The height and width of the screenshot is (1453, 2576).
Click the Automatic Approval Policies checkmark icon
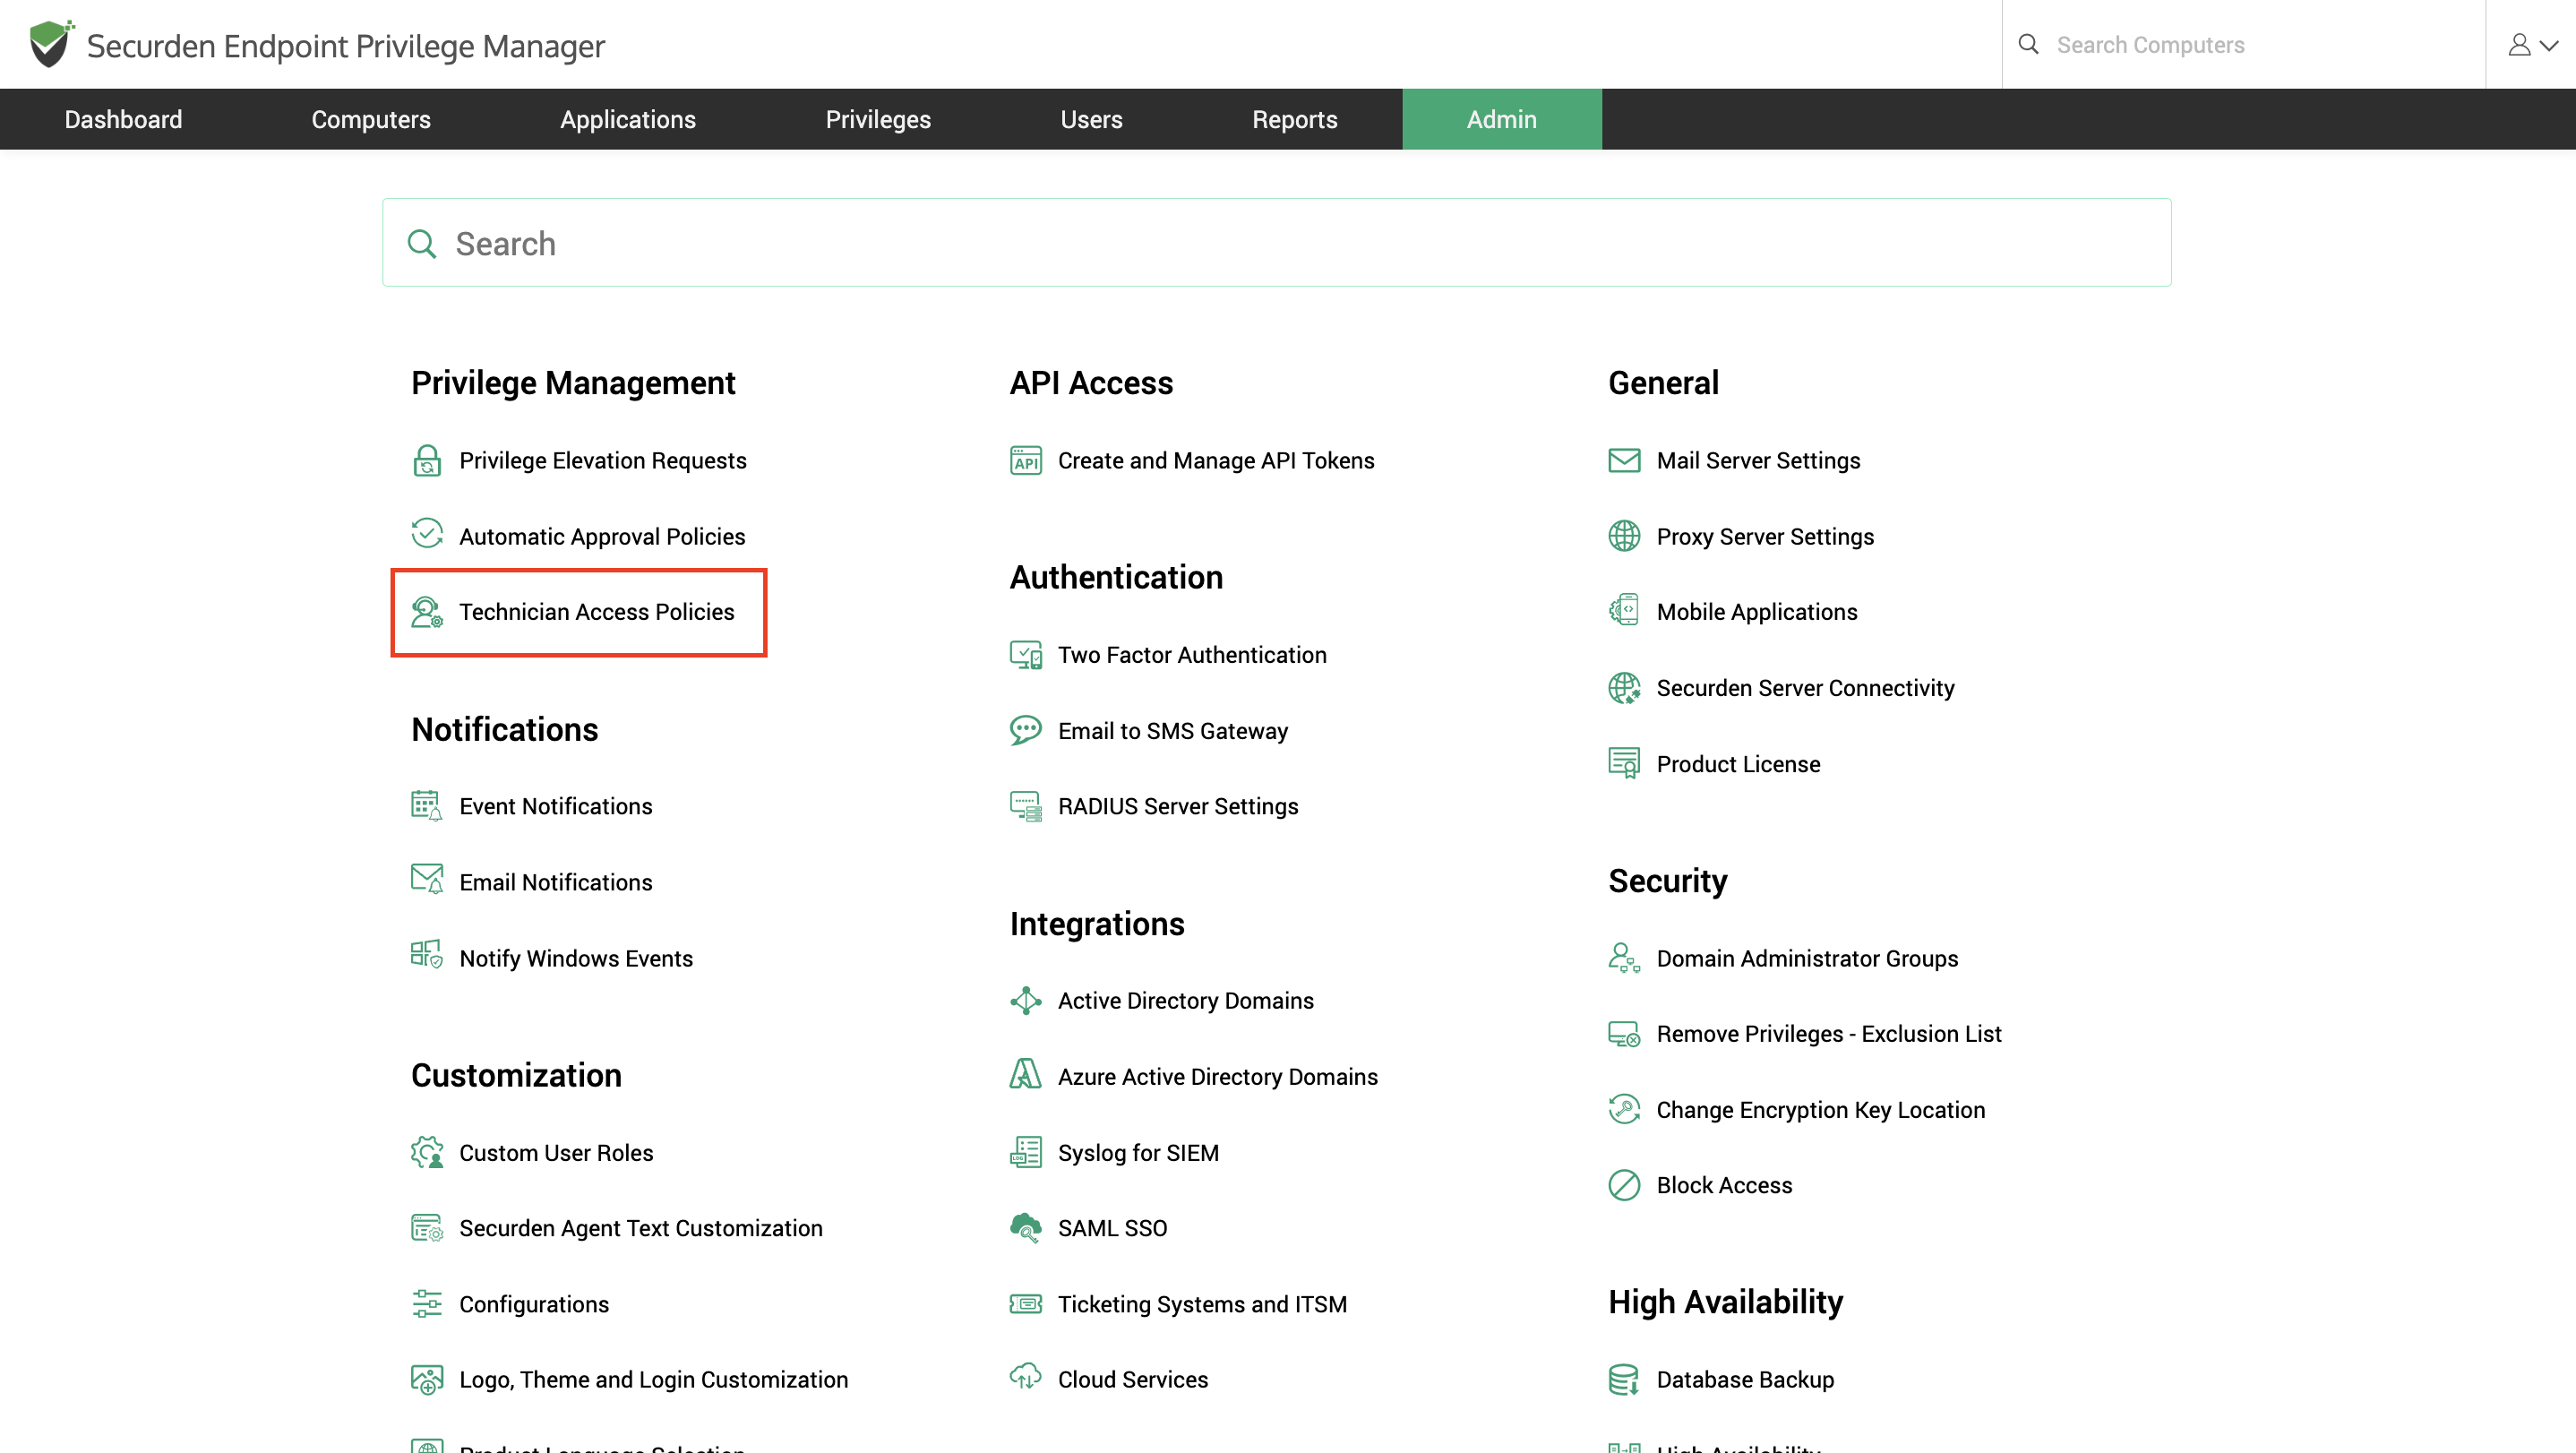(427, 535)
